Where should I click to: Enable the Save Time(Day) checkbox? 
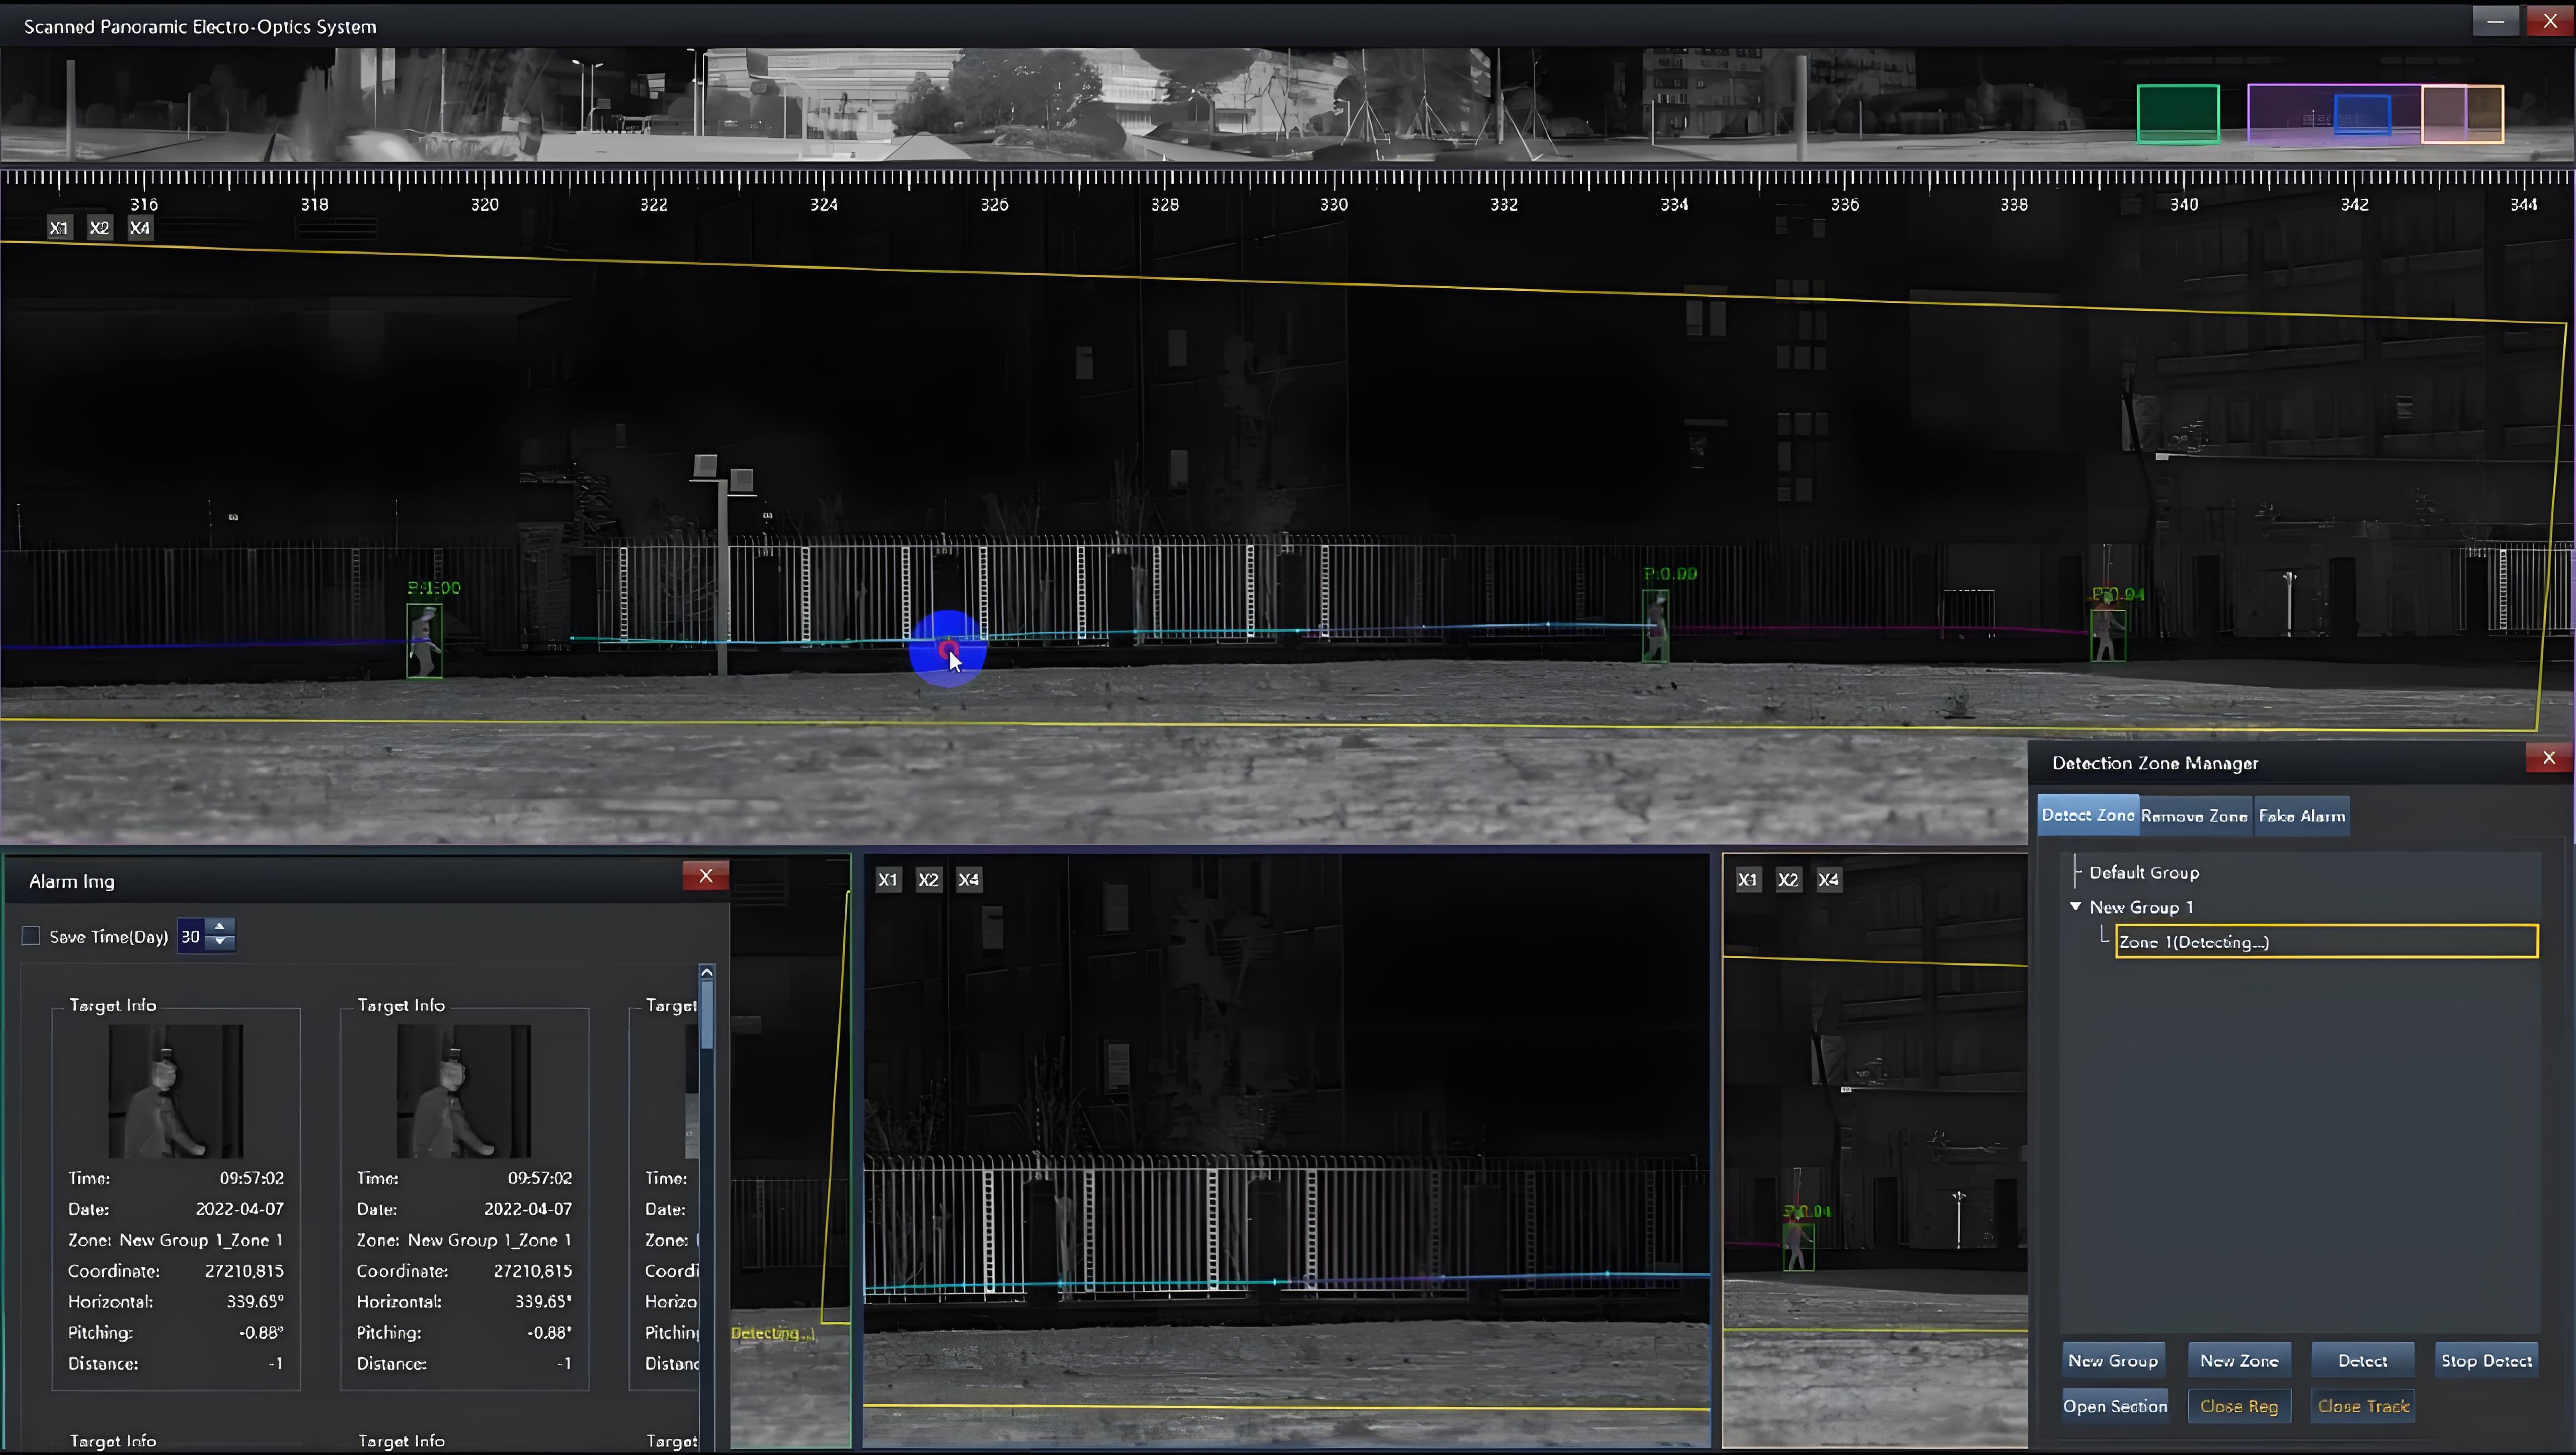(x=31, y=936)
